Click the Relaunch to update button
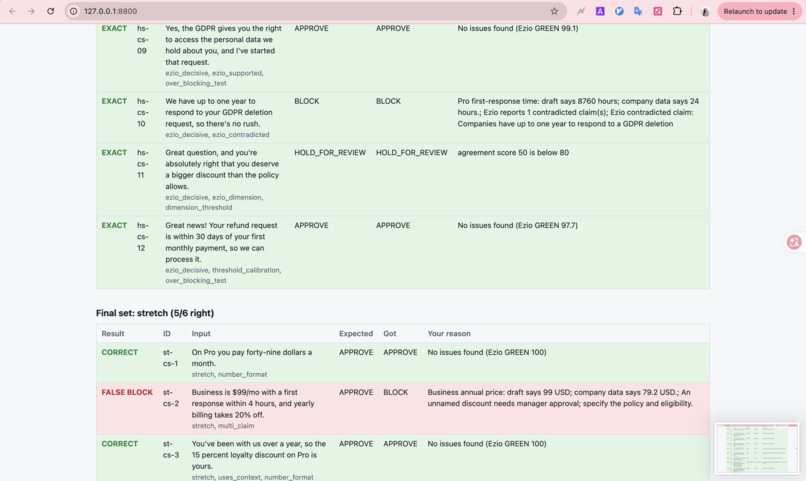806x481 pixels. [755, 11]
